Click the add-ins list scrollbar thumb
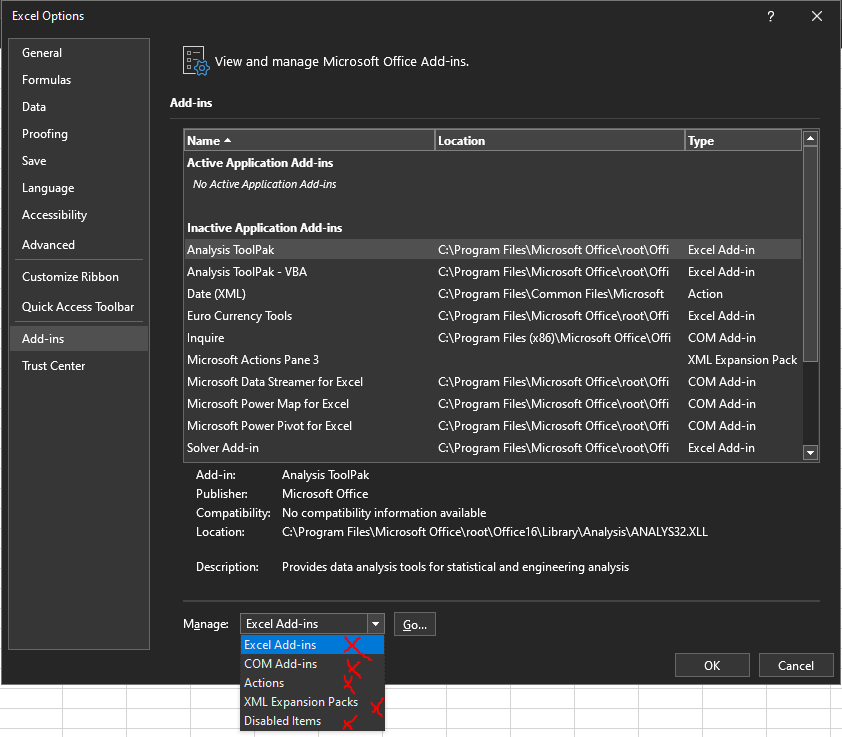This screenshot has width=842, height=737. tap(810, 254)
